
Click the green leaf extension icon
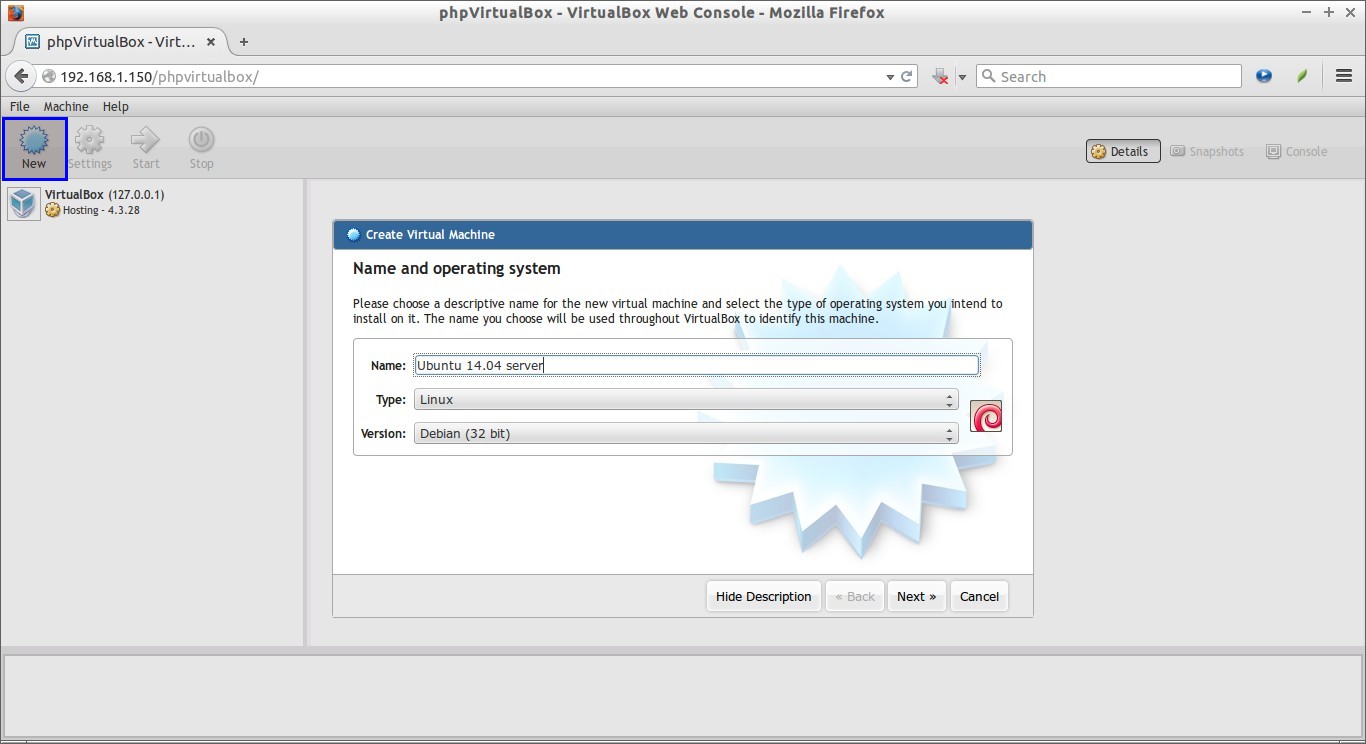click(1302, 76)
